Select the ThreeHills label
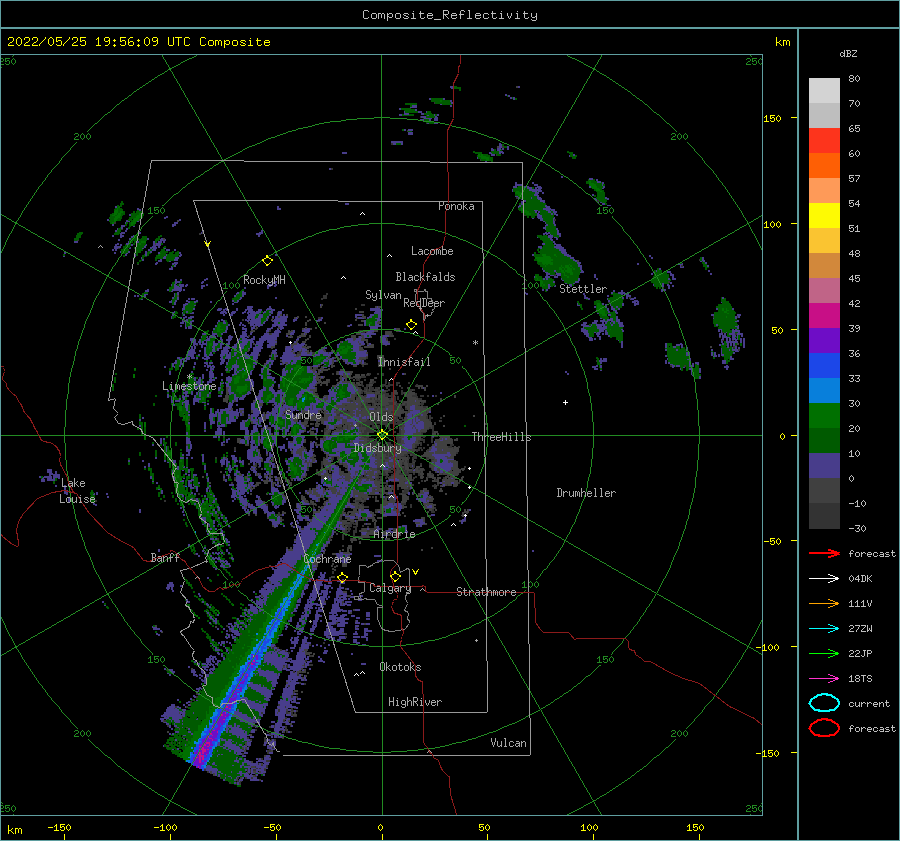 (502, 437)
